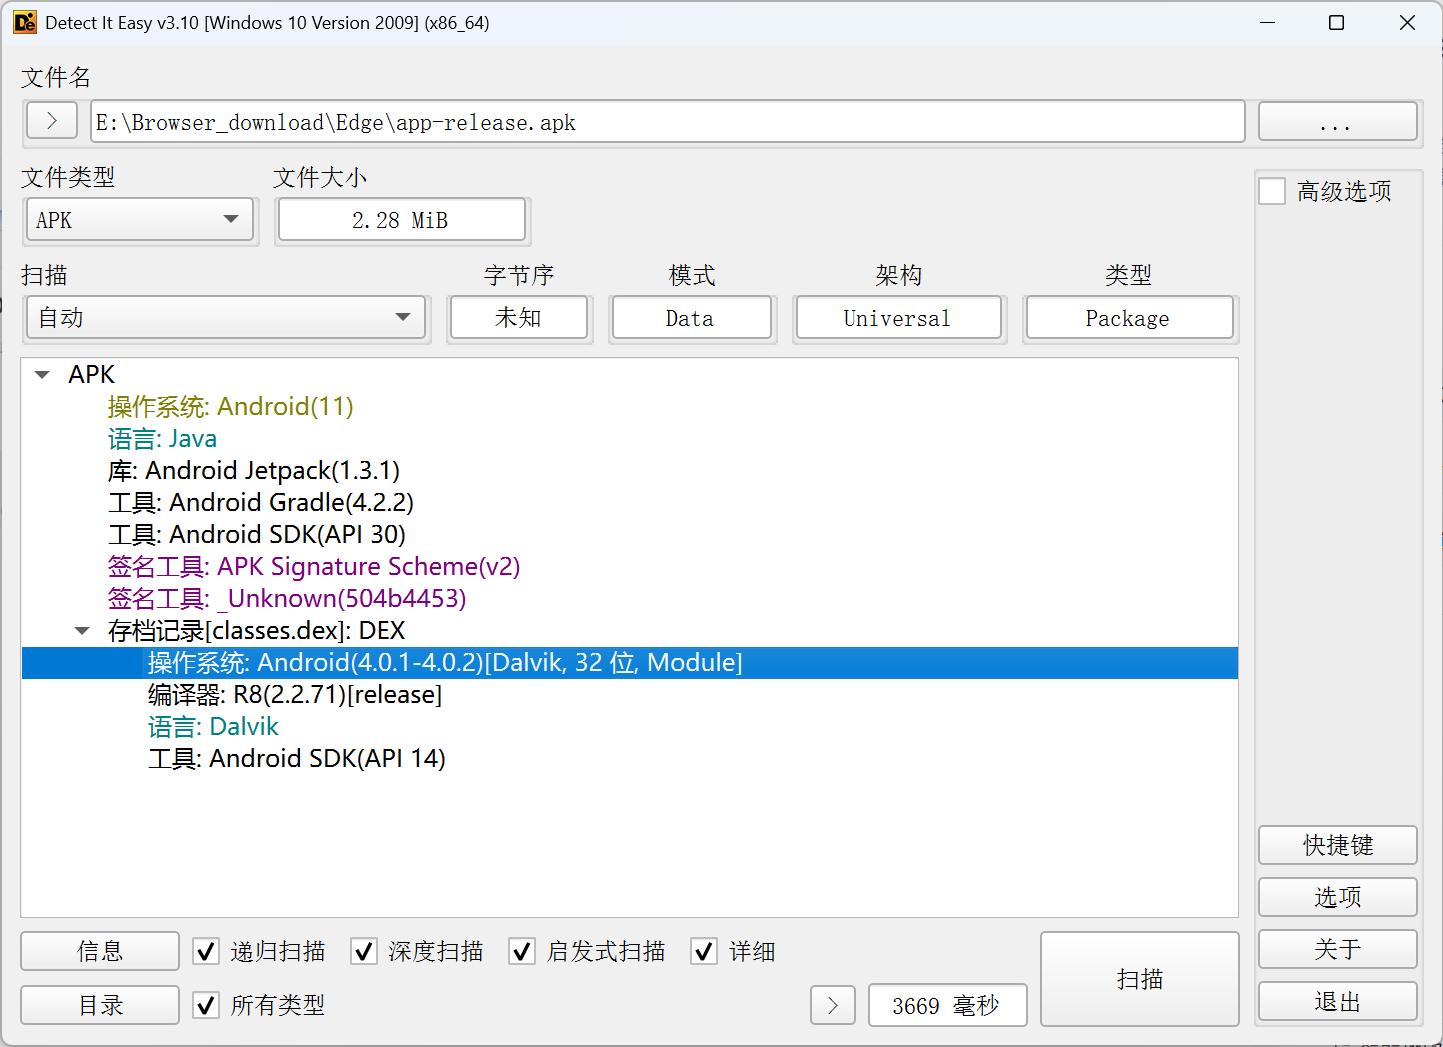
Task: Click the file size field showing 2.28 MiB
Action: (x=401, y=220)
